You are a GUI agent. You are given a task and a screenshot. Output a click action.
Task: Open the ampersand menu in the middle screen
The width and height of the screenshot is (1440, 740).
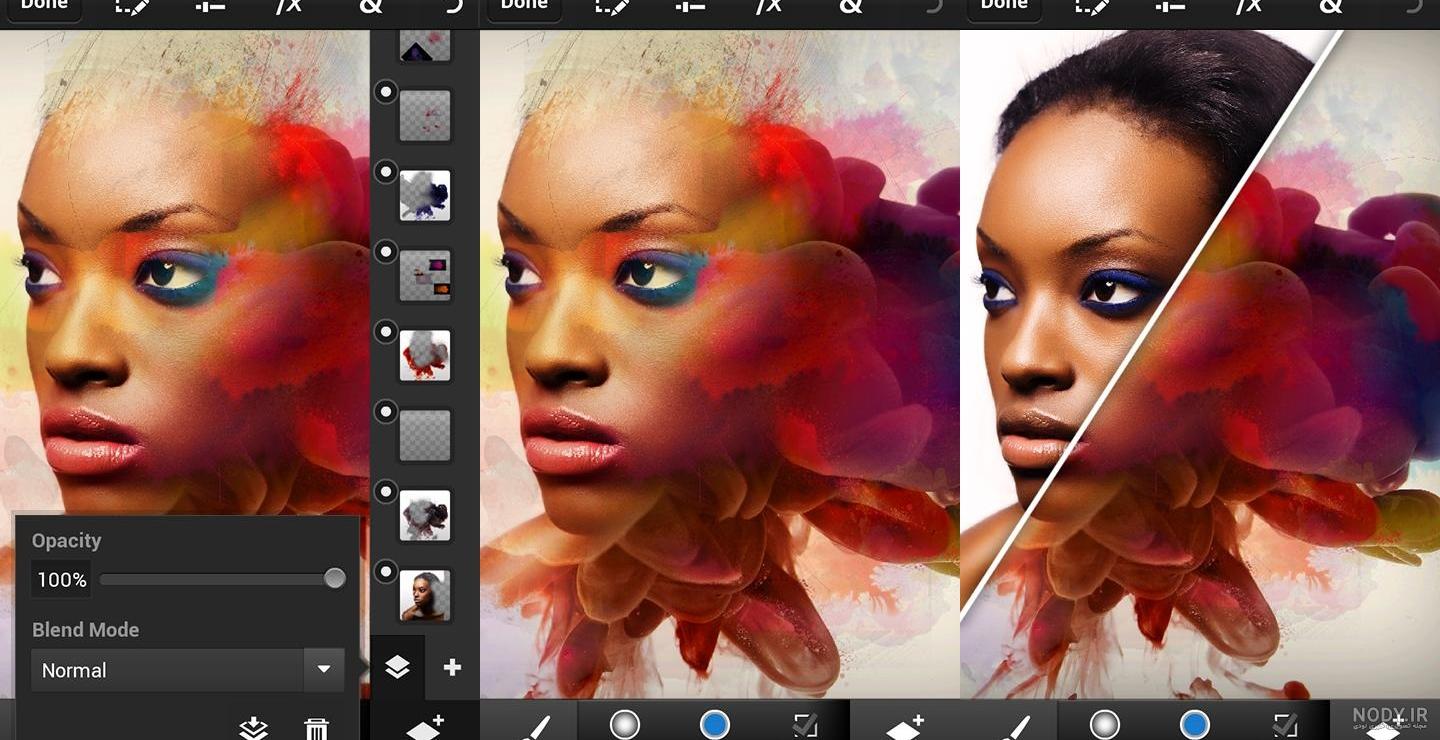[x=850, y=6]
